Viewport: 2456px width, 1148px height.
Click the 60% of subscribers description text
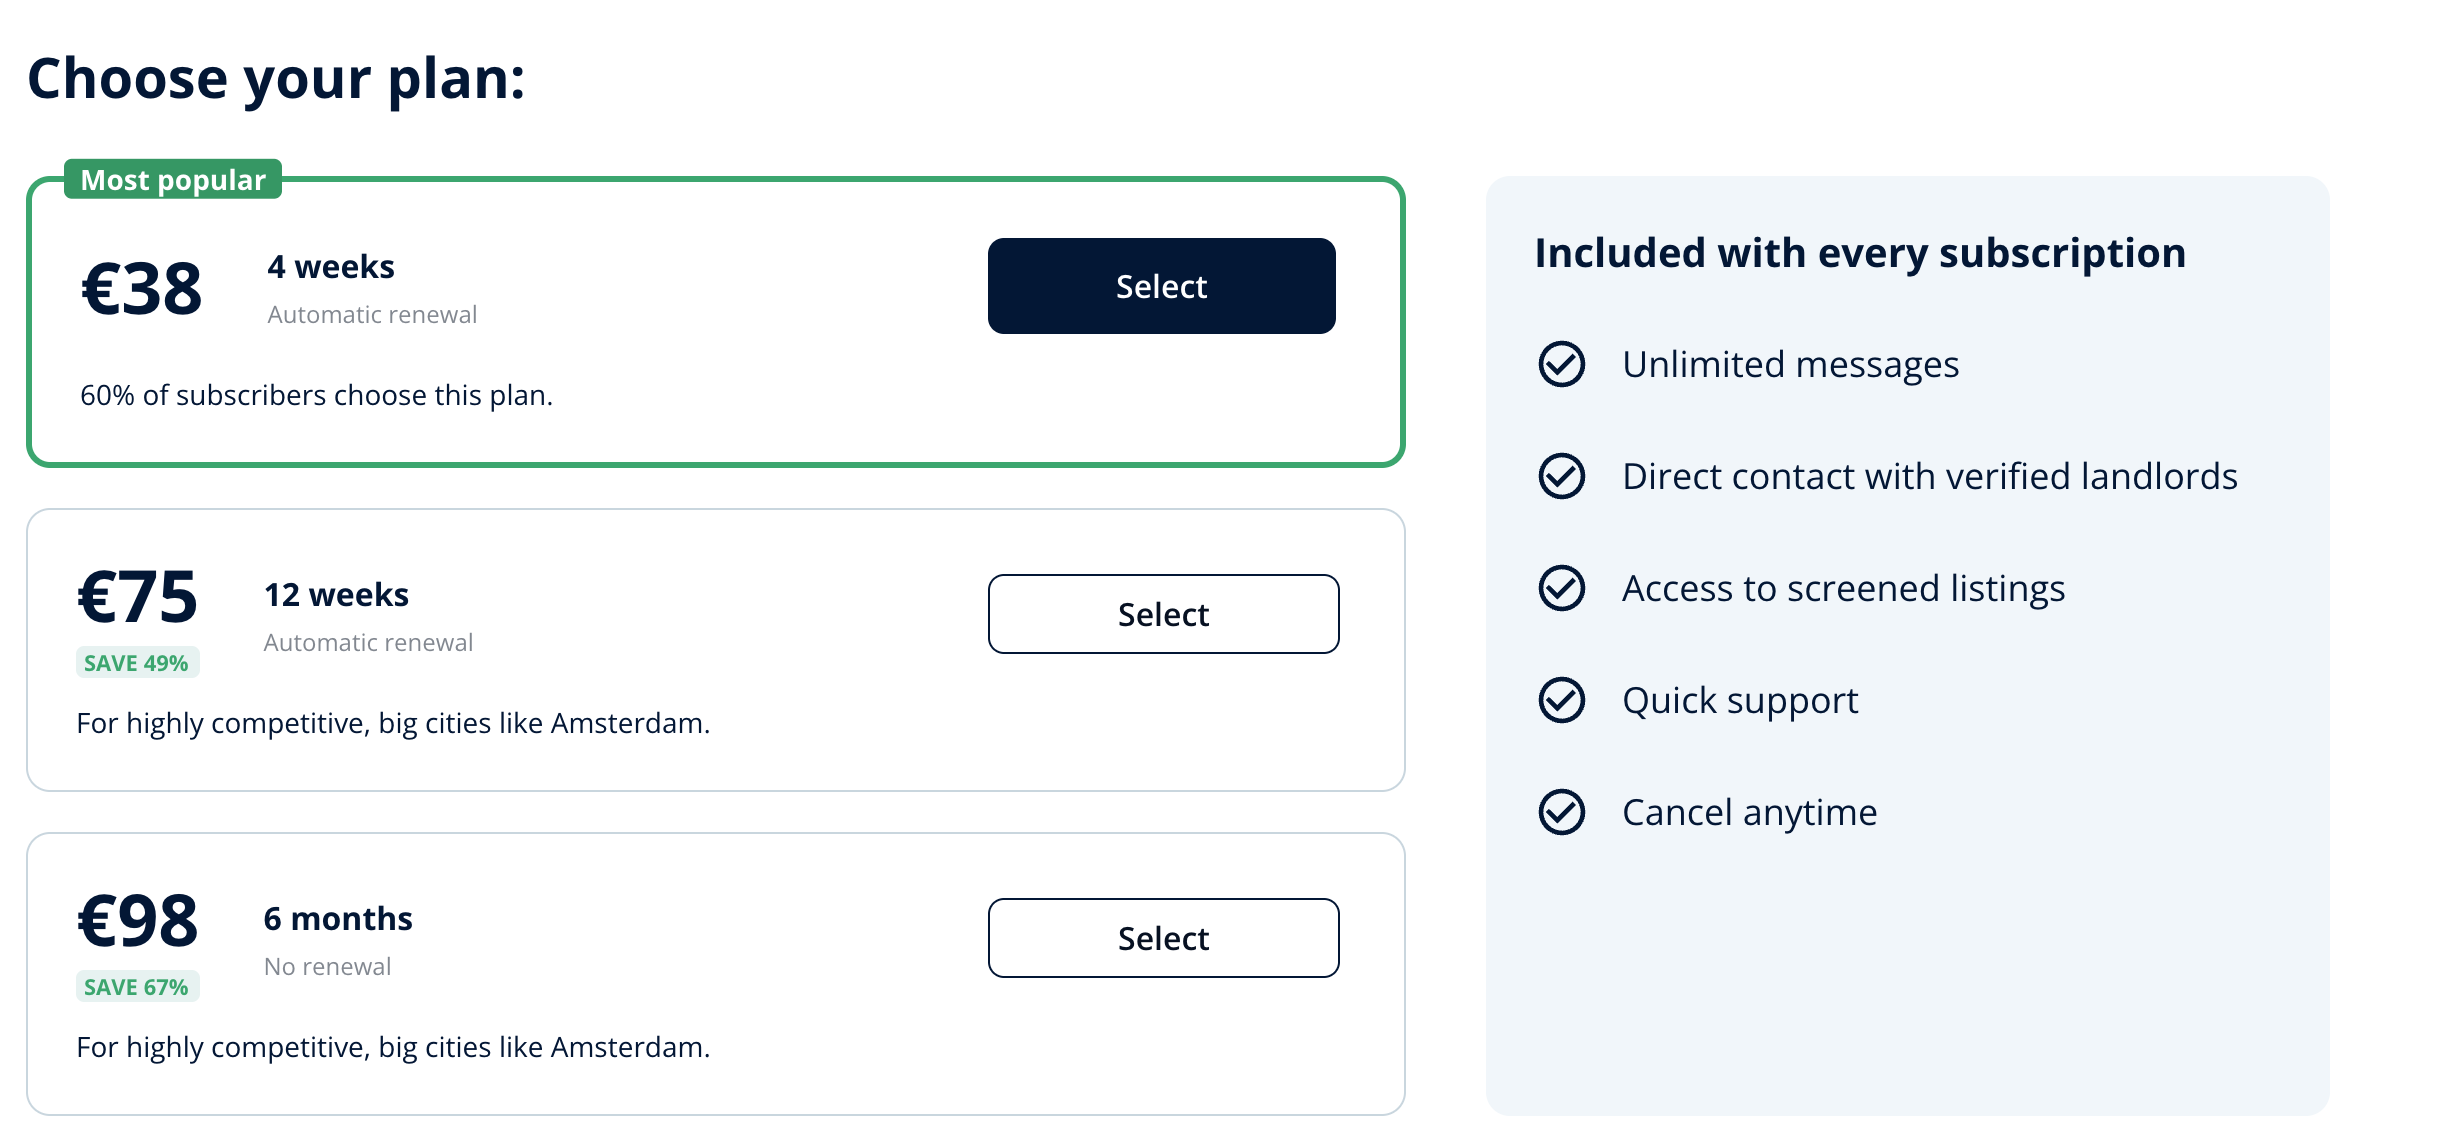(316, 396)
